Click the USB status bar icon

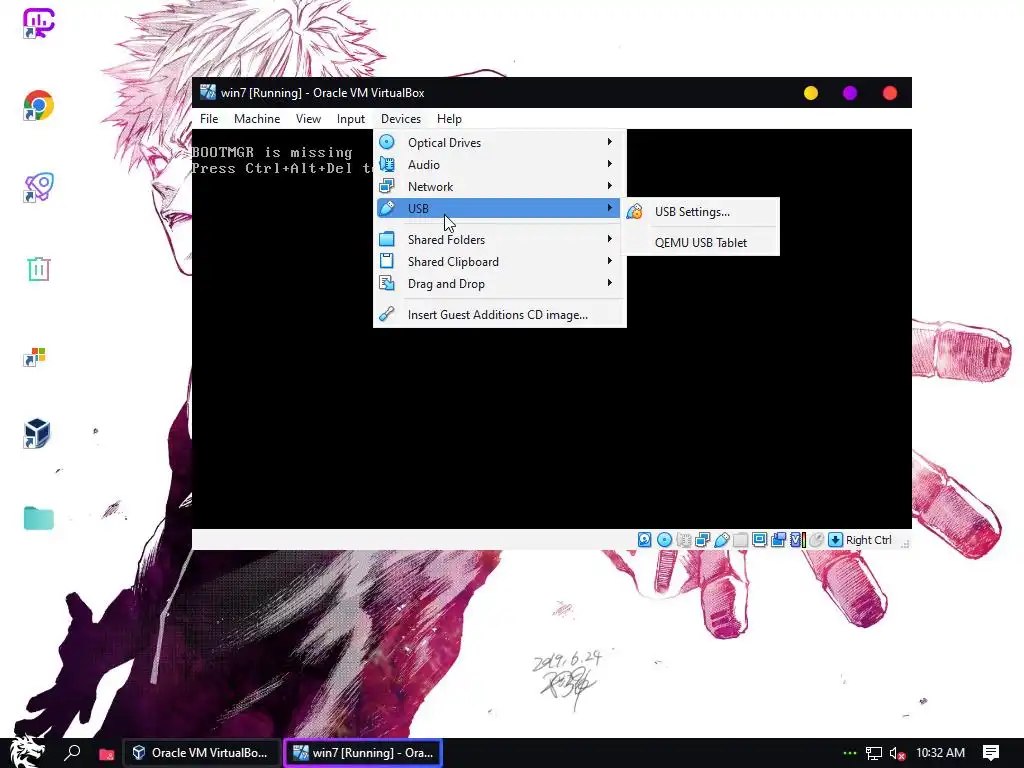(x=722, y=540)
